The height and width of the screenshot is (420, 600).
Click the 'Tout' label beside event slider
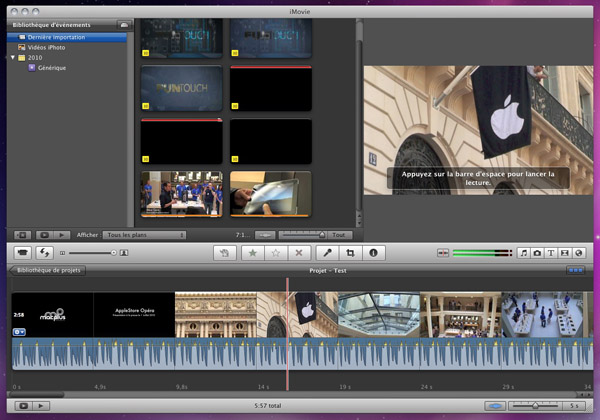click(x=339, y=235)
